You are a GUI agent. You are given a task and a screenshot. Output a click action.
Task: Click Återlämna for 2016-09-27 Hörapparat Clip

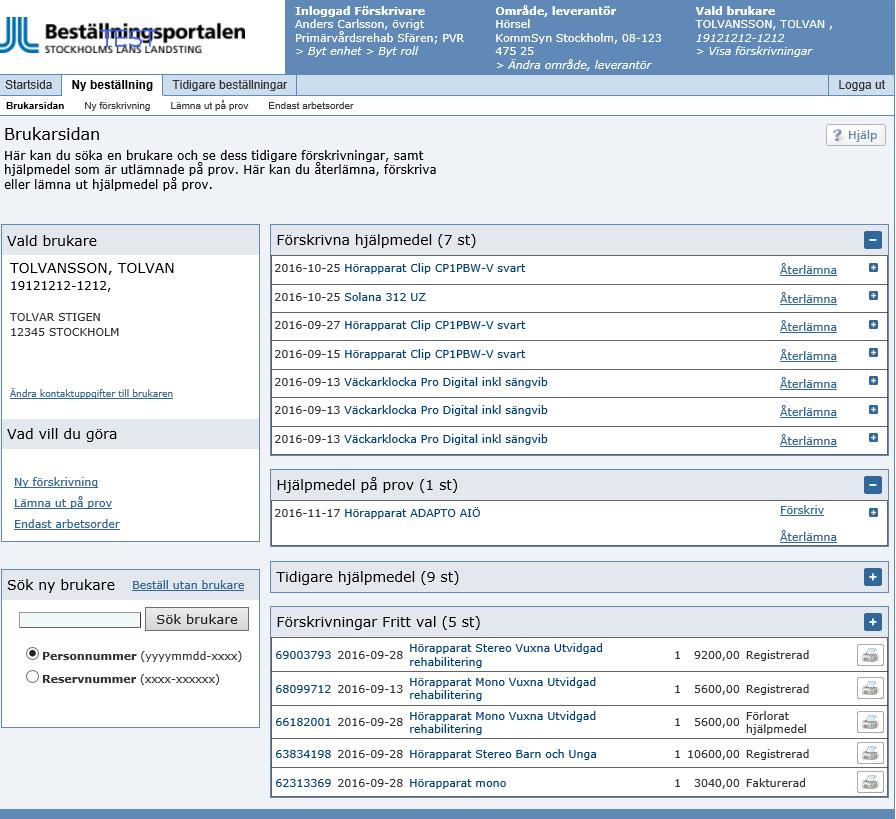(x=808, y=327)
